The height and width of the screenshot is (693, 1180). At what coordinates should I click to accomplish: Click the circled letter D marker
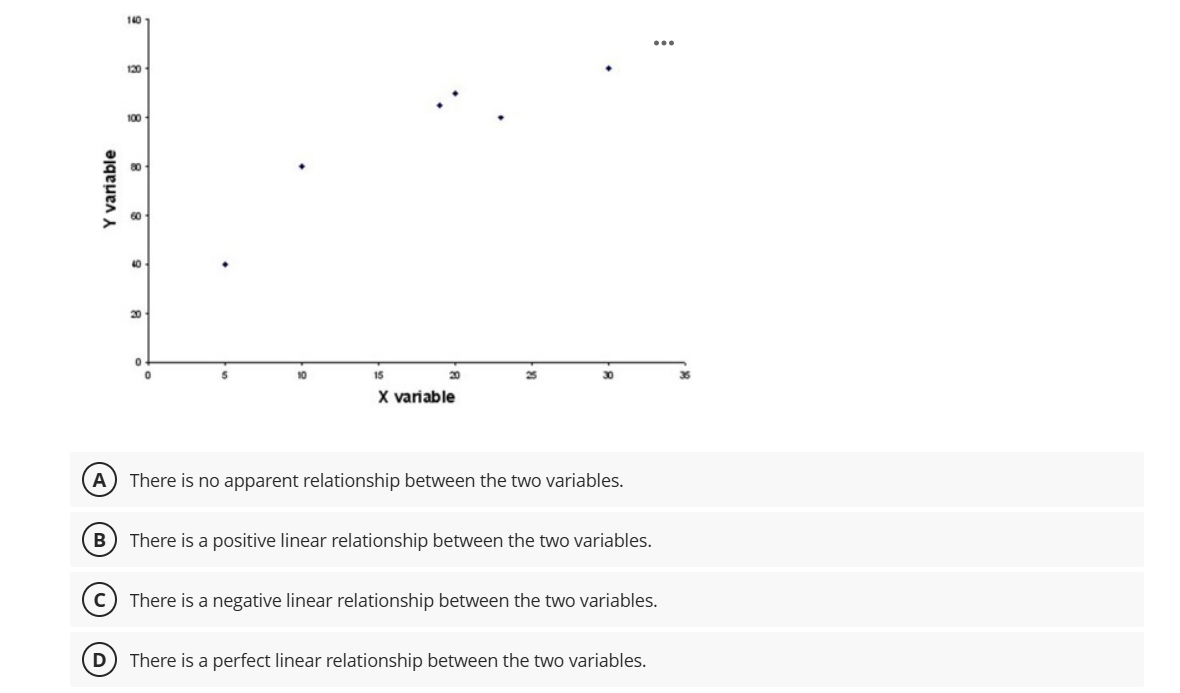[x=98, y=660]
